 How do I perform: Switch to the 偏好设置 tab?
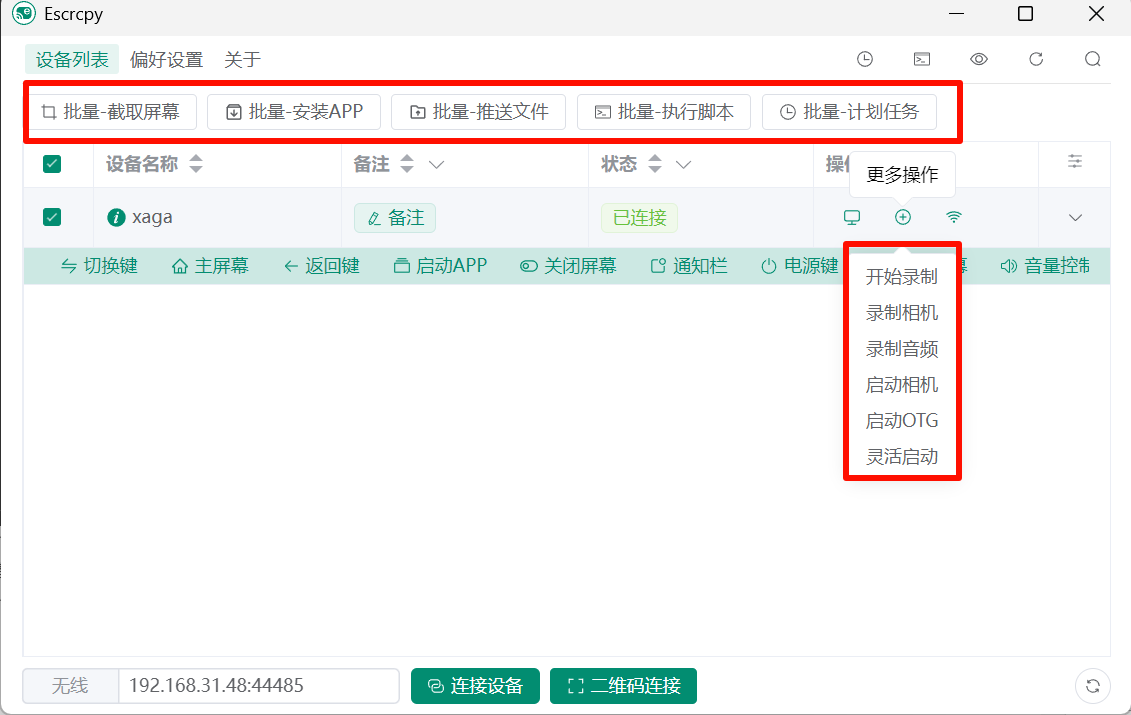pyautogui.click(x=166, y=59)
